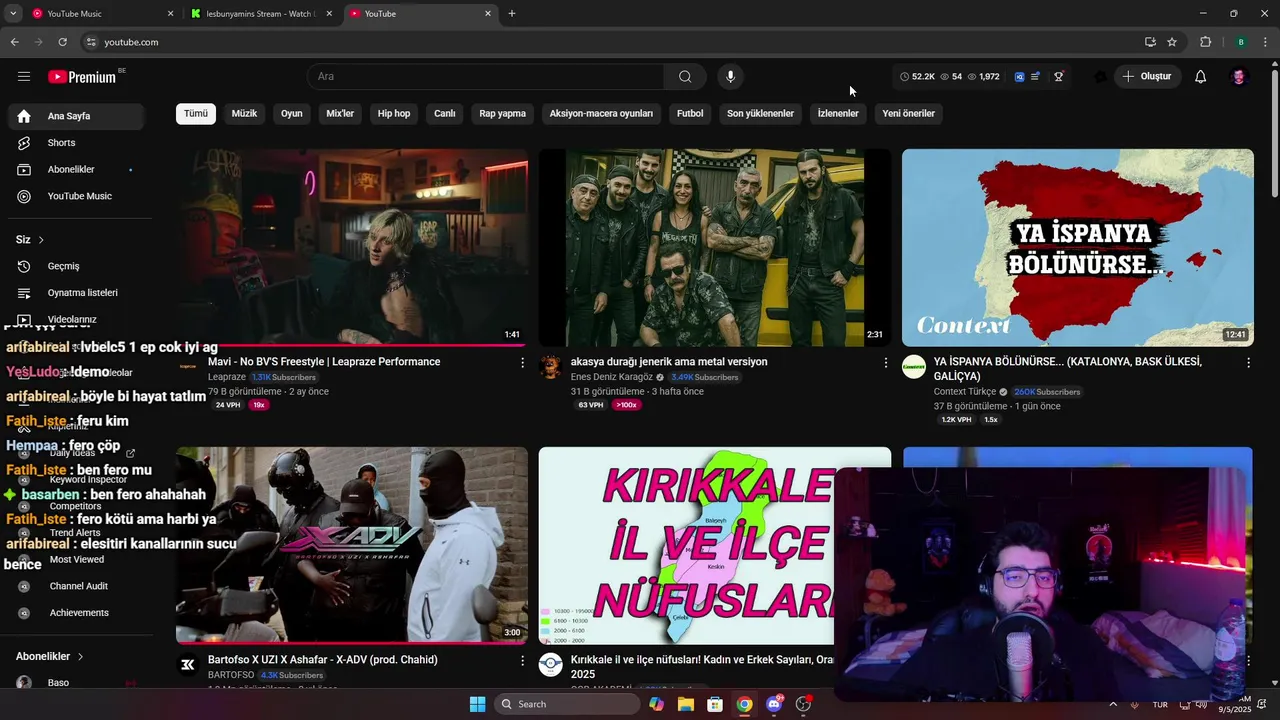This screenshot has height=720, width=1280.
Task: Open the Mavi No BV'S Freestyle thumbnail
Action: pyautogui.click(x=352, y=248)
